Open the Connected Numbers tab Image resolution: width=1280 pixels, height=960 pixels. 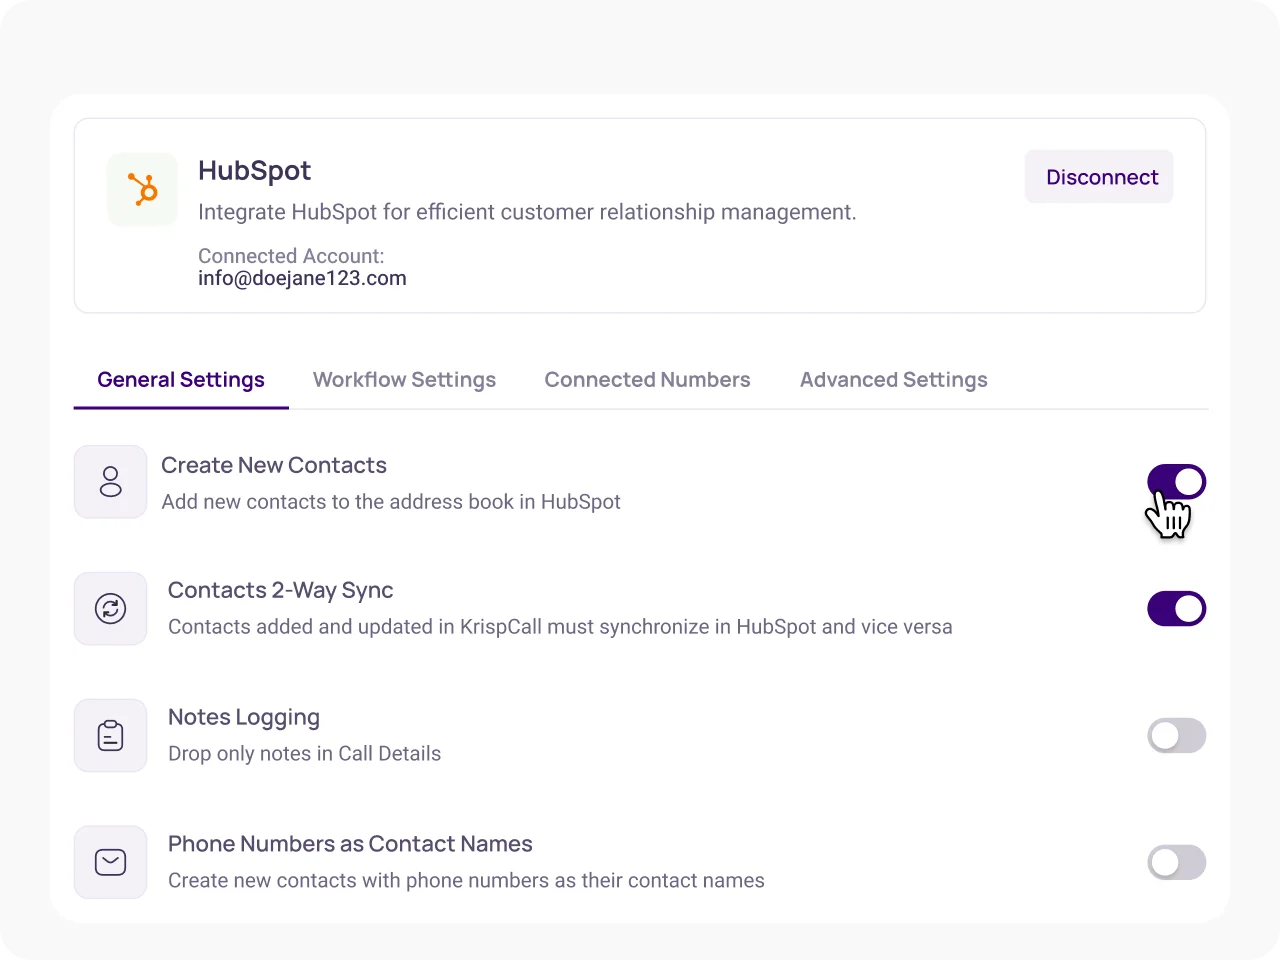click(647, 380)
